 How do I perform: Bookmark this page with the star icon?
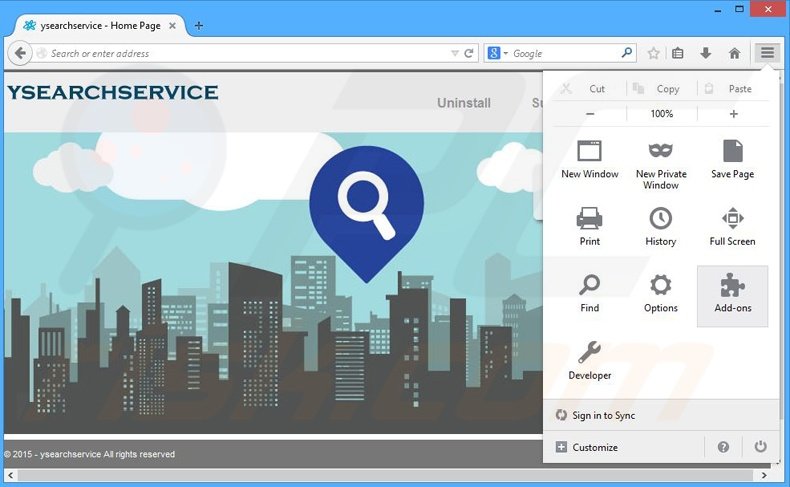tap(653, 53)
